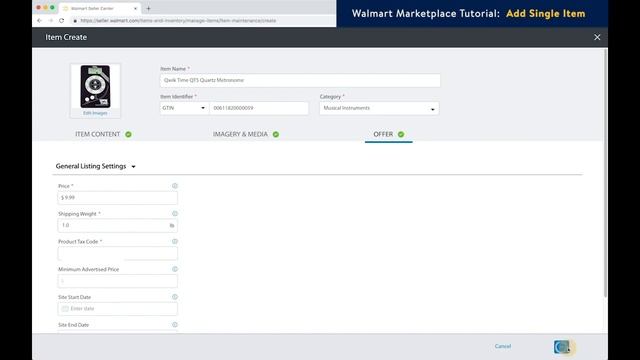Click the browser address bar URL
This screenshot has width=640, height=360.
click(x=178, y=20)
